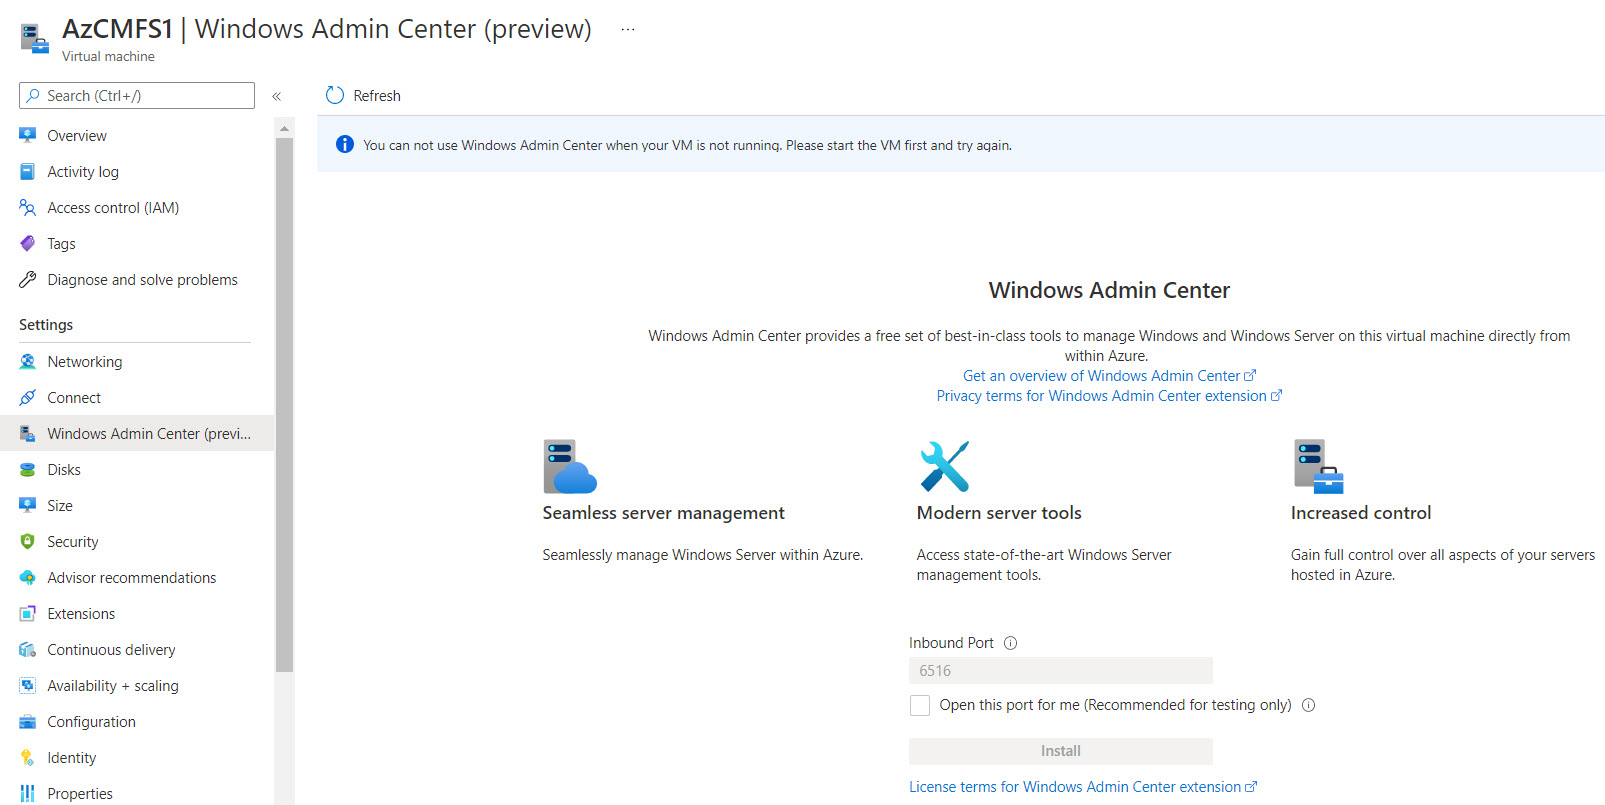Click the Properties bars icon
This screenshot has width=1605, height=805.
click(28, 793)
